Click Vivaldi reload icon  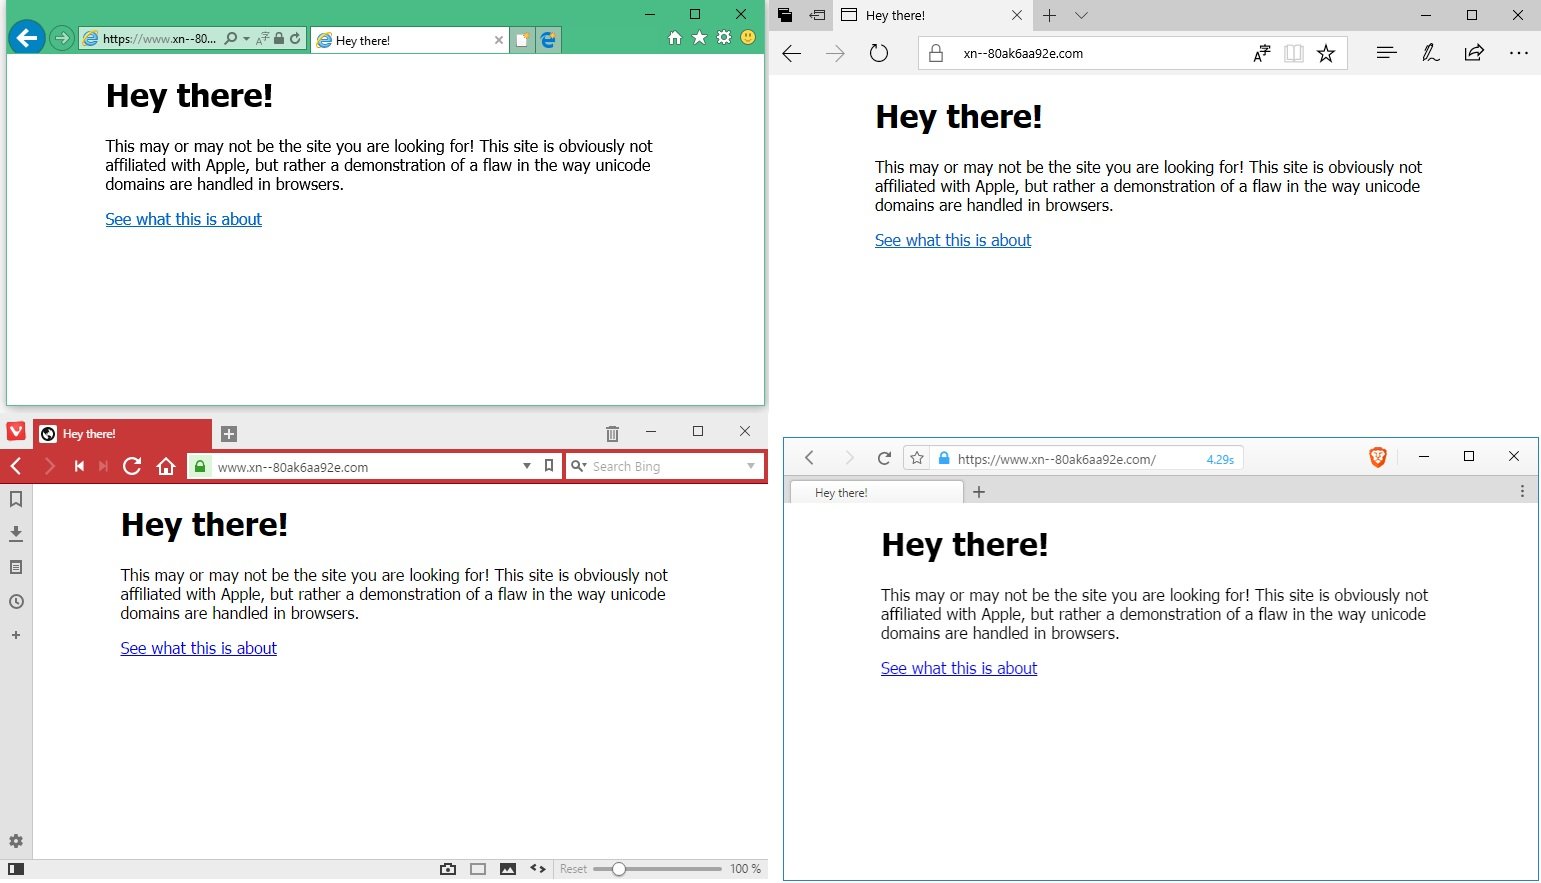[132, 466]
